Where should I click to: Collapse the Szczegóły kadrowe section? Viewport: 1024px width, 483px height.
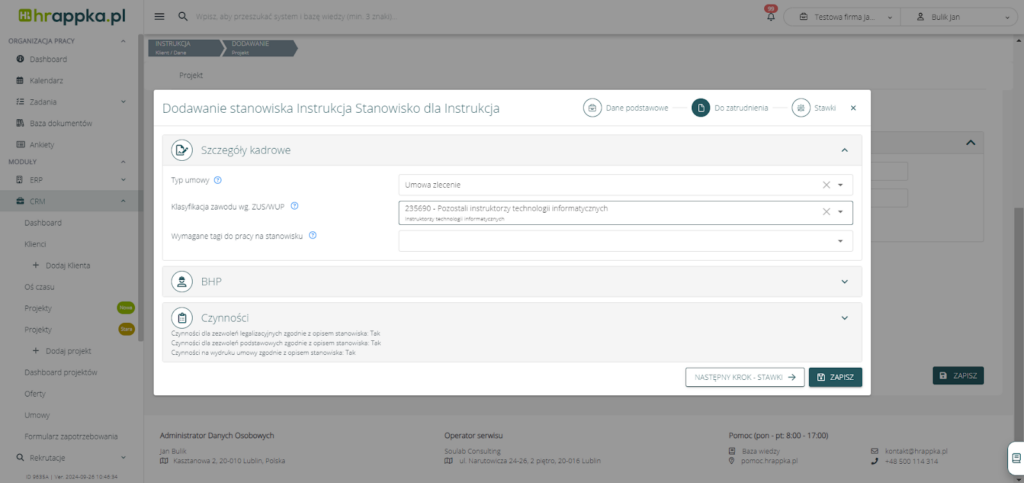pos(844,150)
